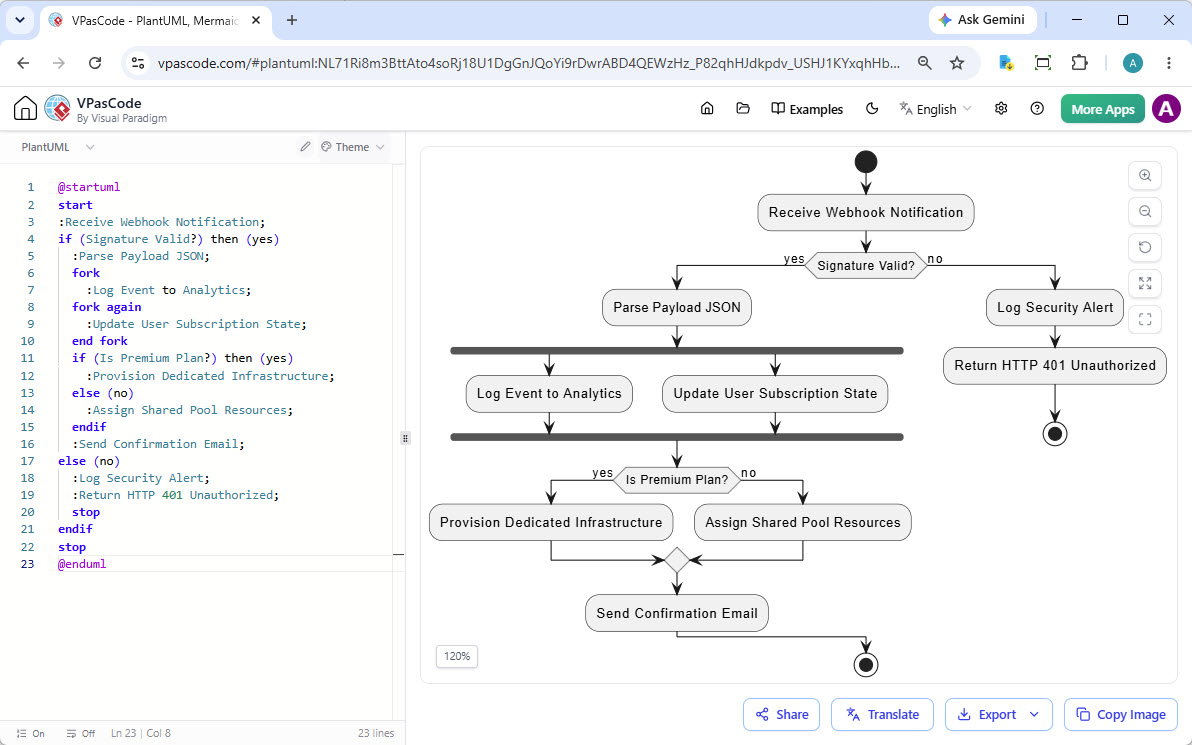Screen dimensions: 1192x745
Task: Zoom out of the diagram preview
Action: coord(1145,211)
